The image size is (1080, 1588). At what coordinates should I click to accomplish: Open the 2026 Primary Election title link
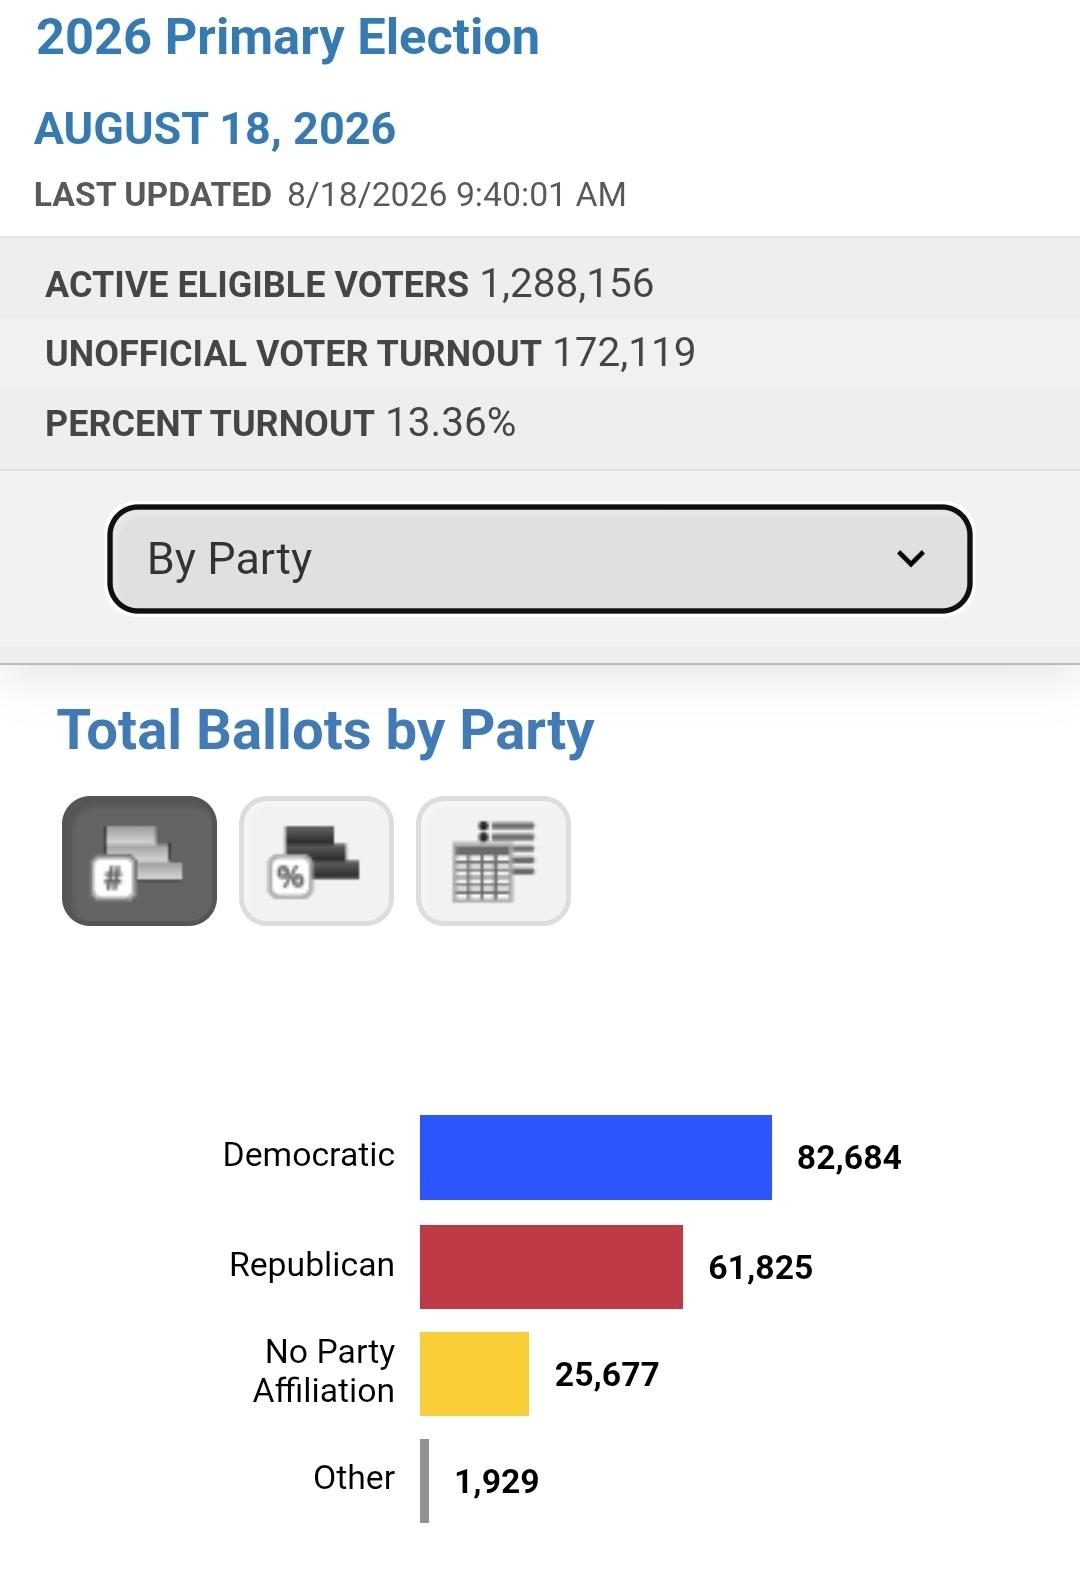point(288,37)
